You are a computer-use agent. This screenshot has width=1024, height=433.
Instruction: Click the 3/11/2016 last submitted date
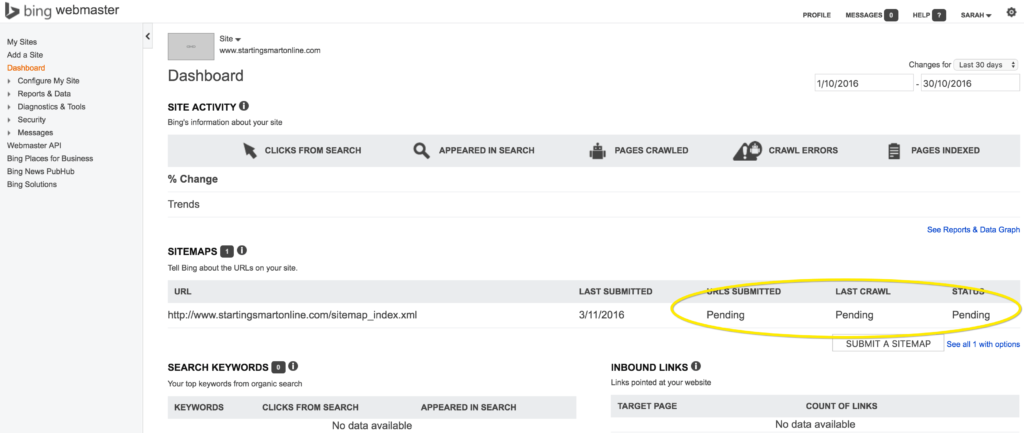(x=601, y=315)
